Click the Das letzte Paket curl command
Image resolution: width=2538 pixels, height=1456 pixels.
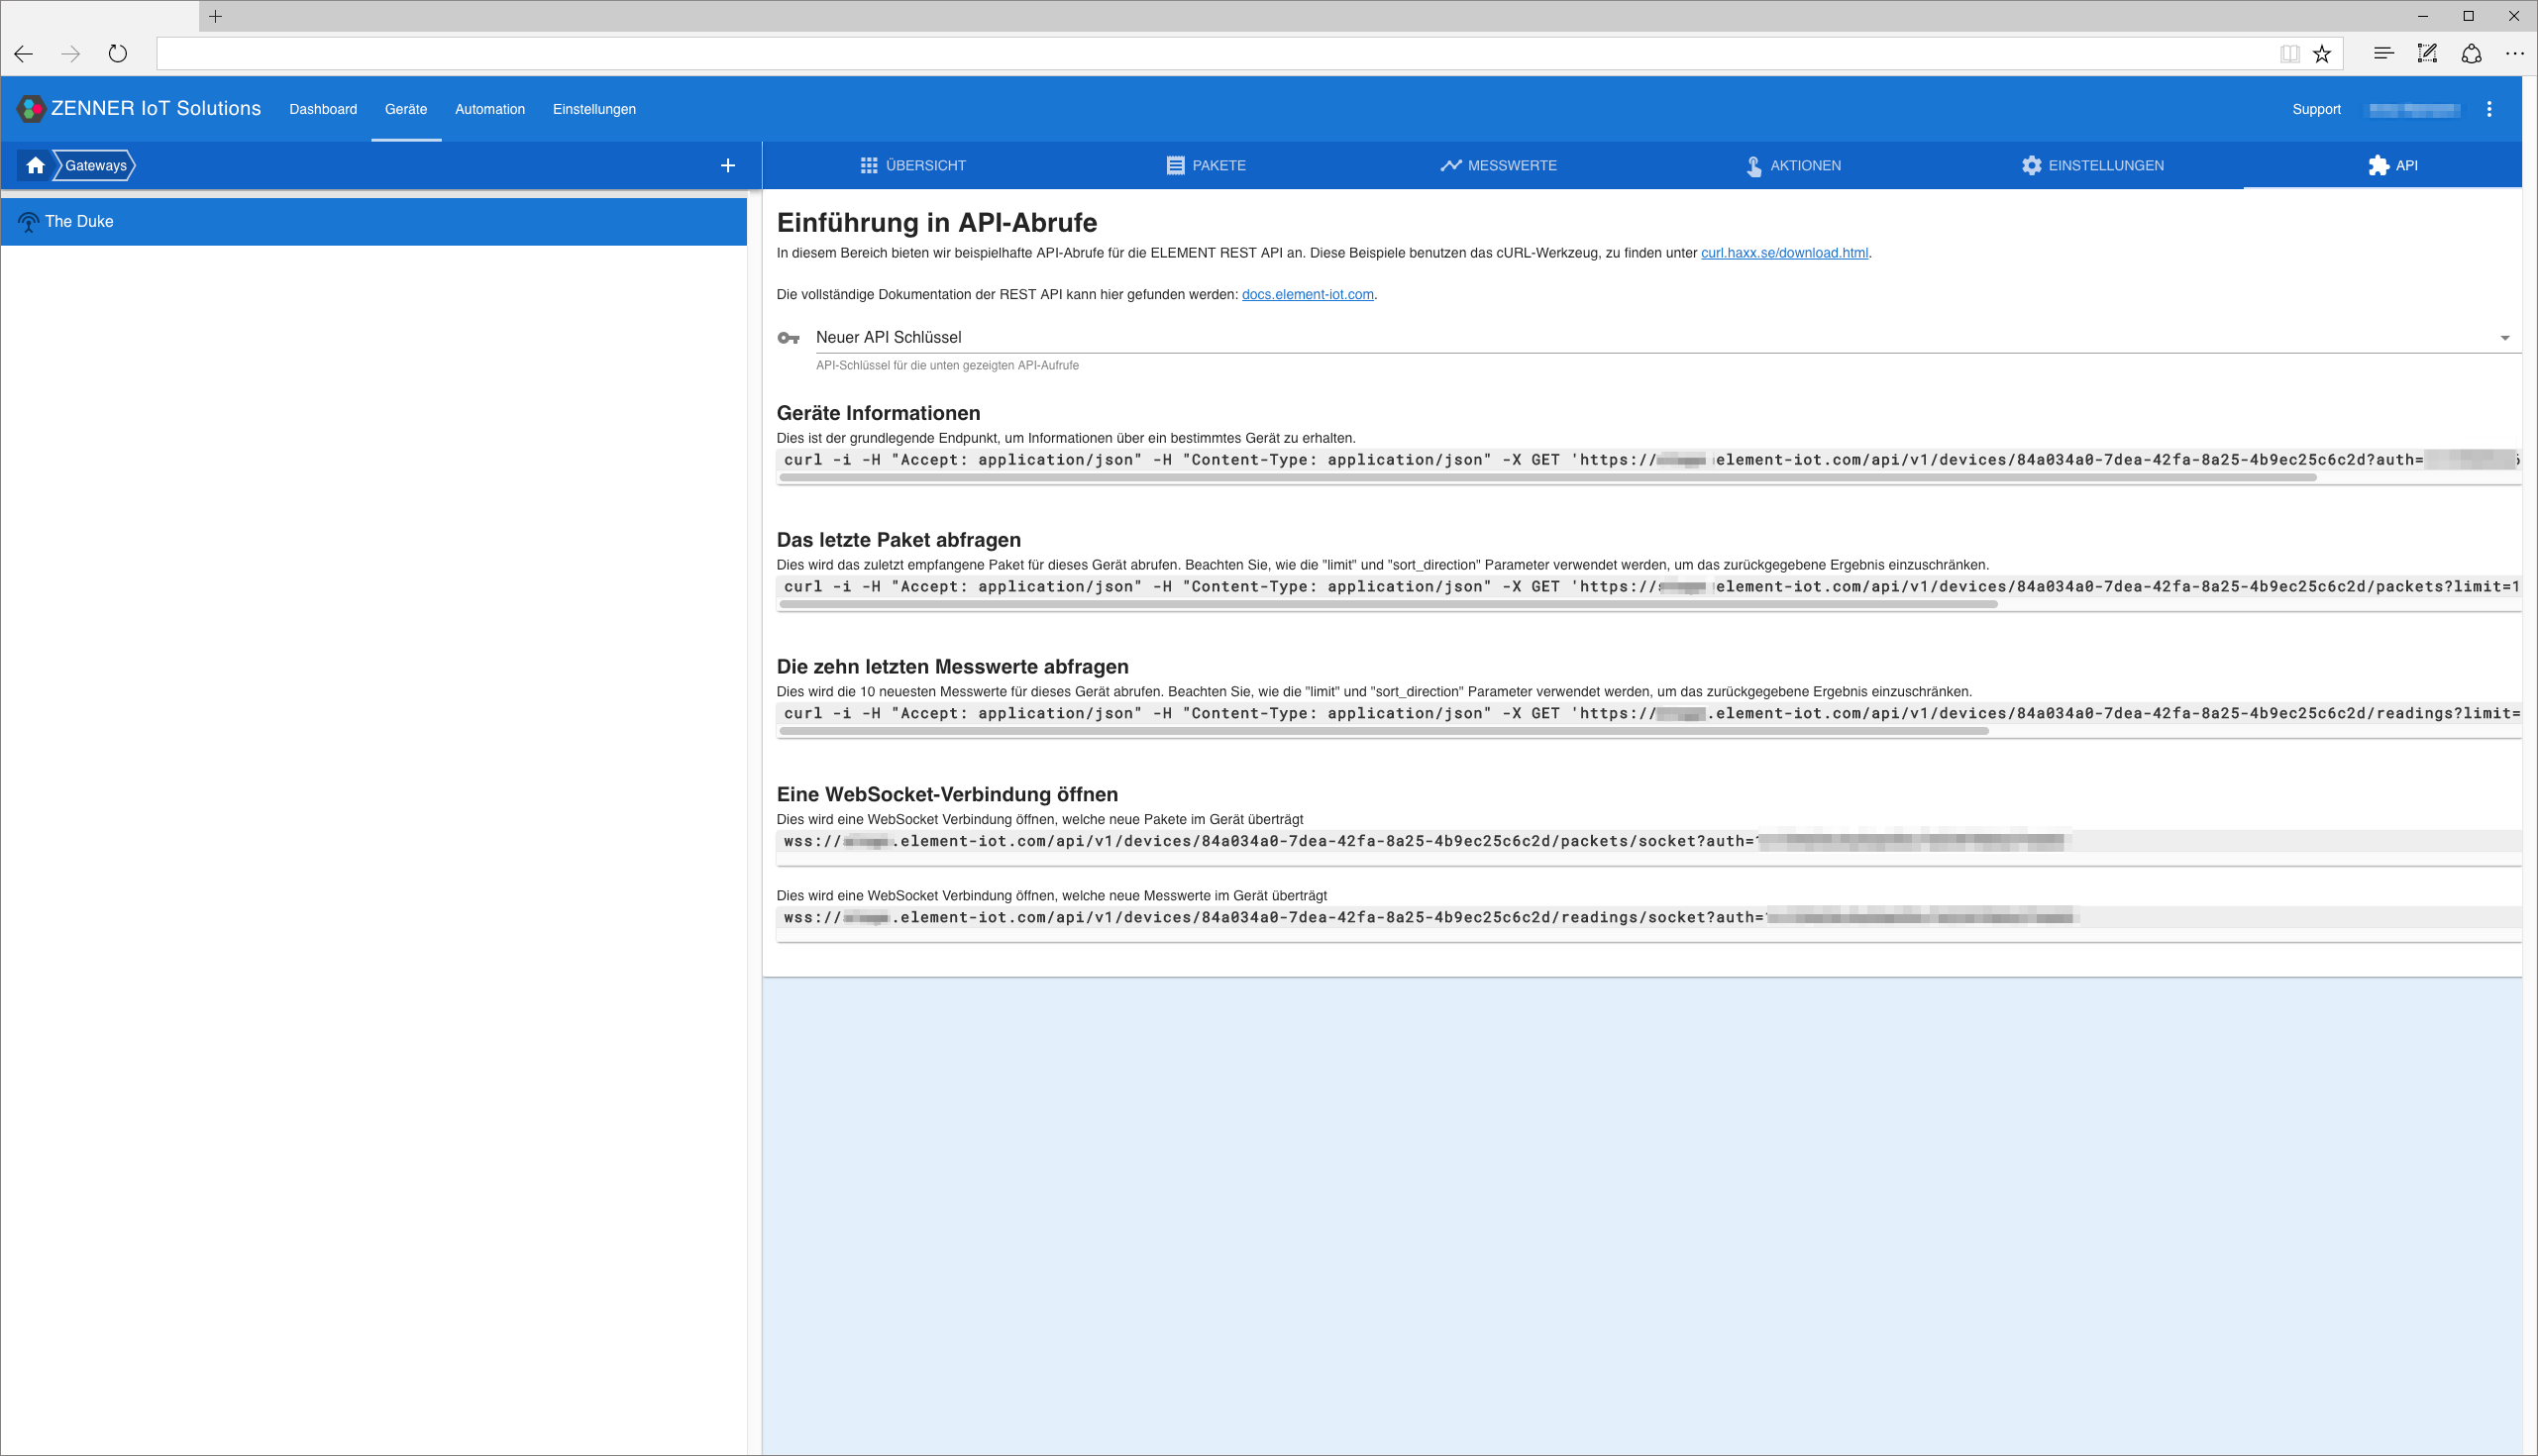point(1649,587)
